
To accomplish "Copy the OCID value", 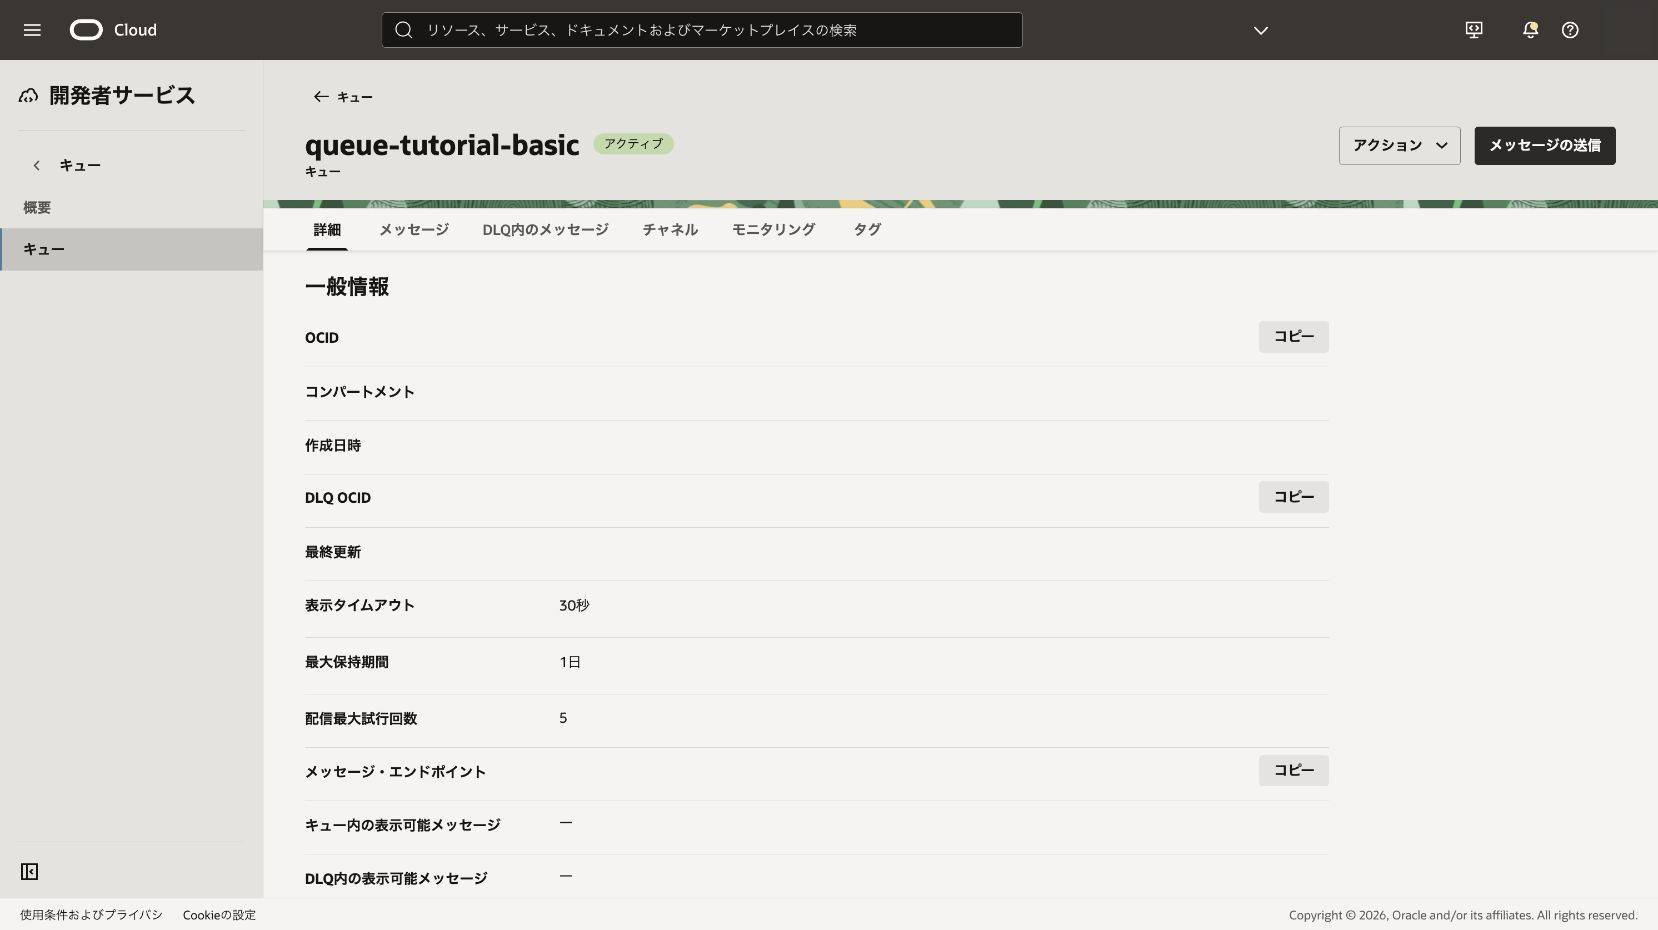I will point(1294,337).
